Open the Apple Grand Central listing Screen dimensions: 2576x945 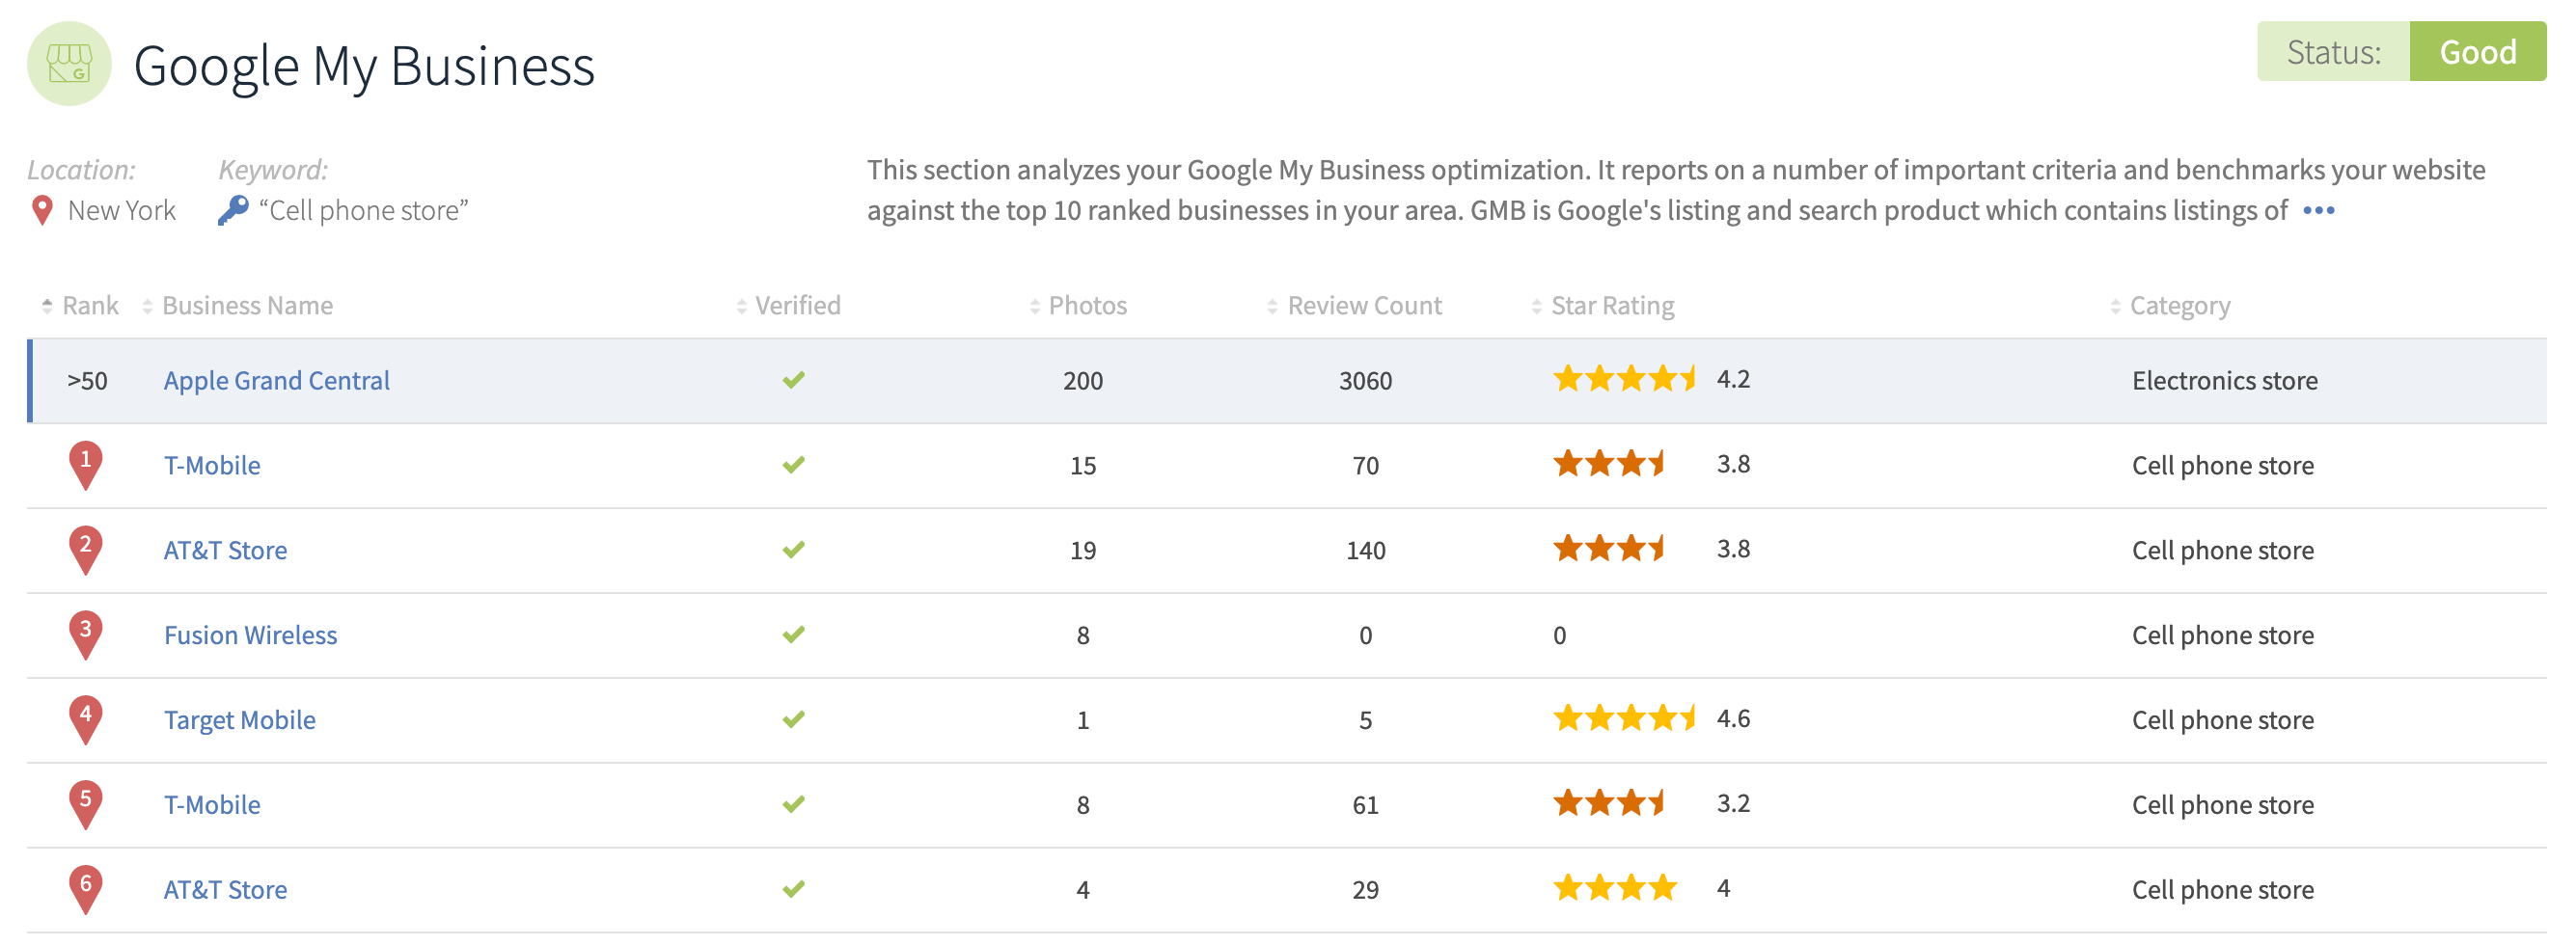tap(277, 381)
